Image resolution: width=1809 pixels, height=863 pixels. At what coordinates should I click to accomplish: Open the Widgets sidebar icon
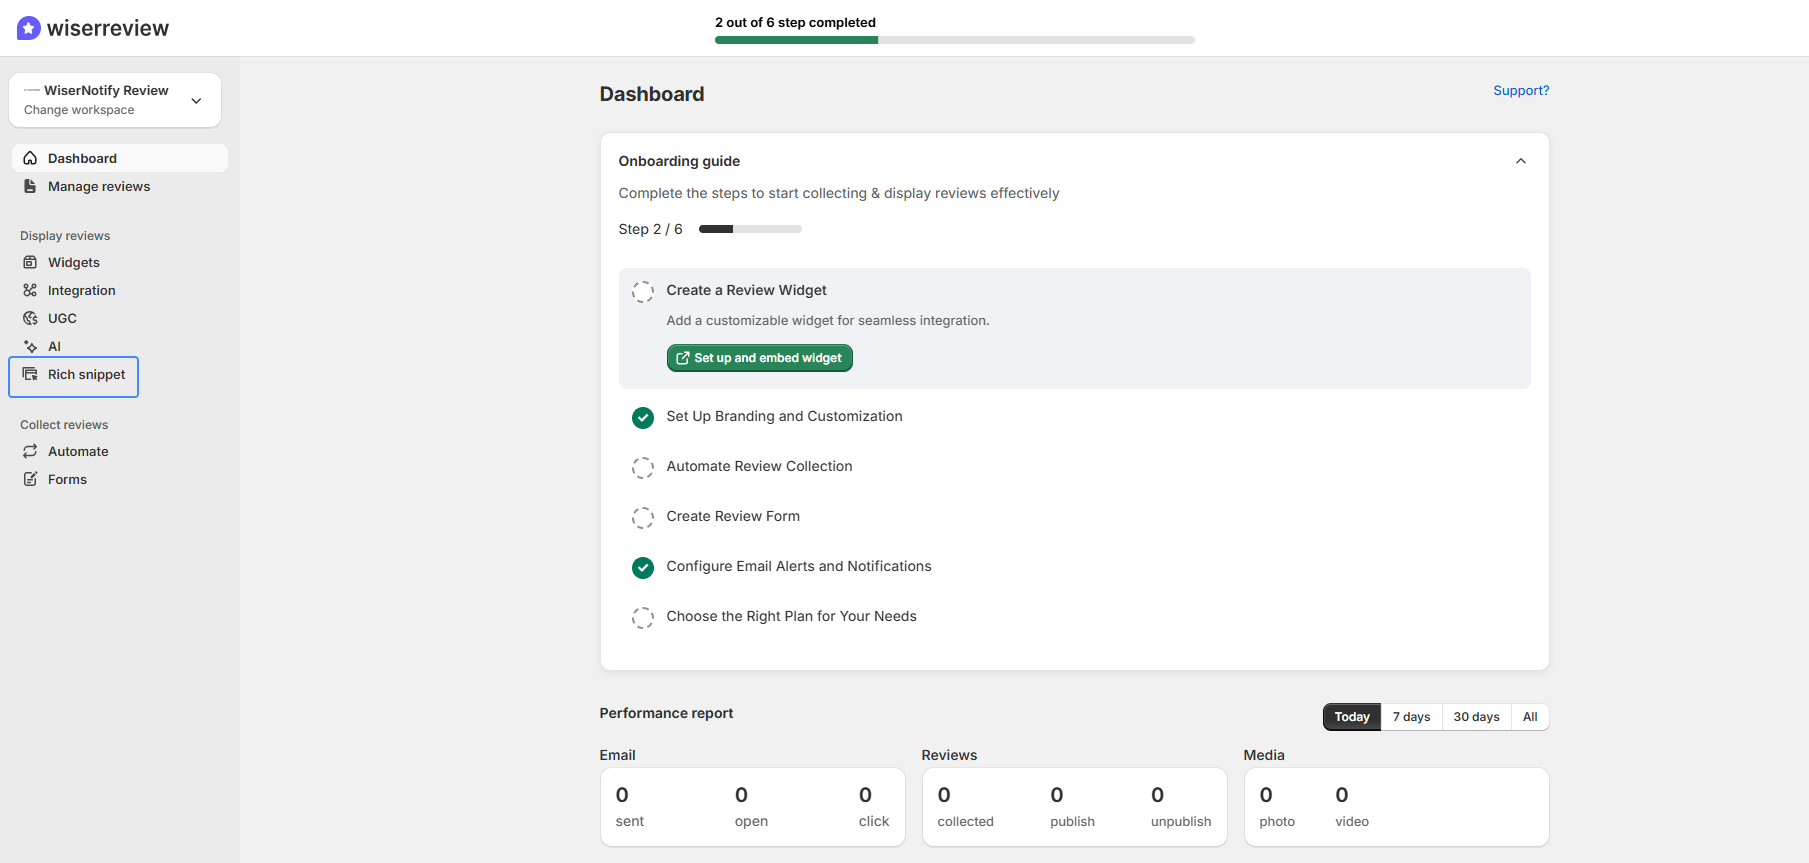point(30,262)
